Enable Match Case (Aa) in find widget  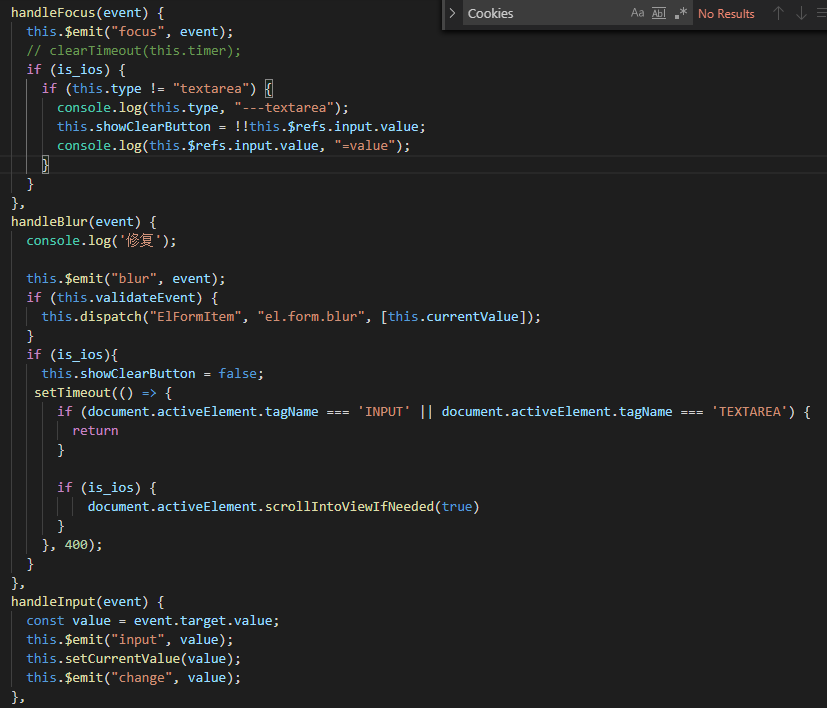(x=638, y=13)
